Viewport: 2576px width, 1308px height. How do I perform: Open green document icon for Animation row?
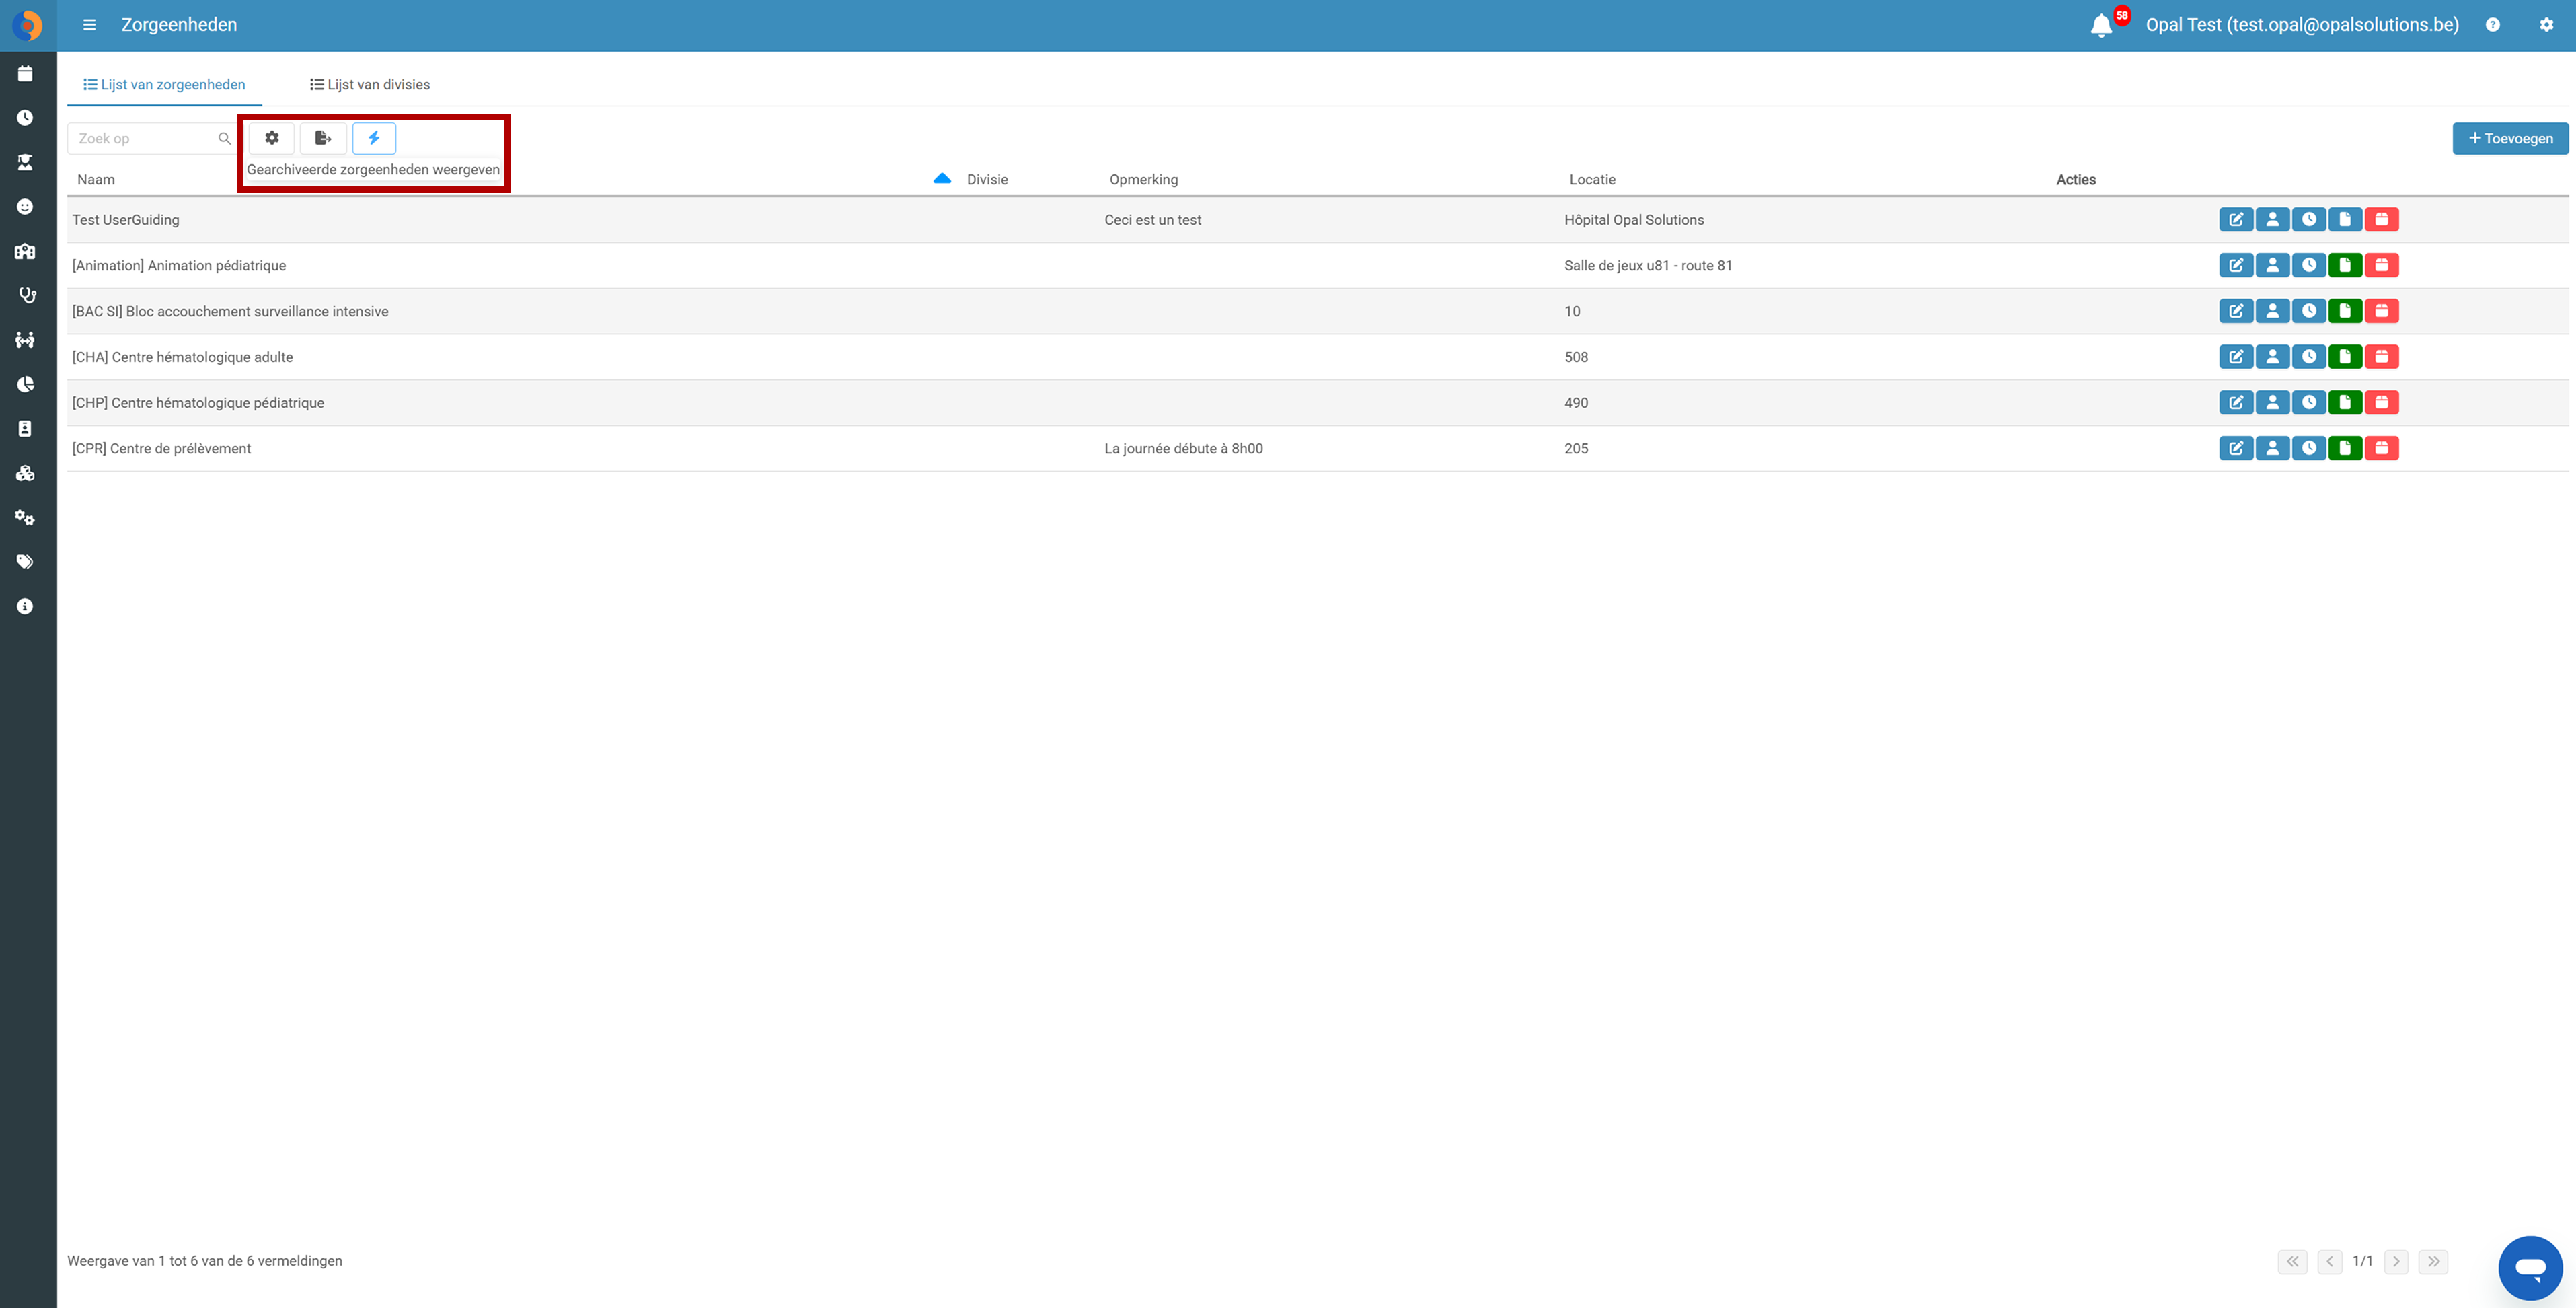click(2345, 266)
